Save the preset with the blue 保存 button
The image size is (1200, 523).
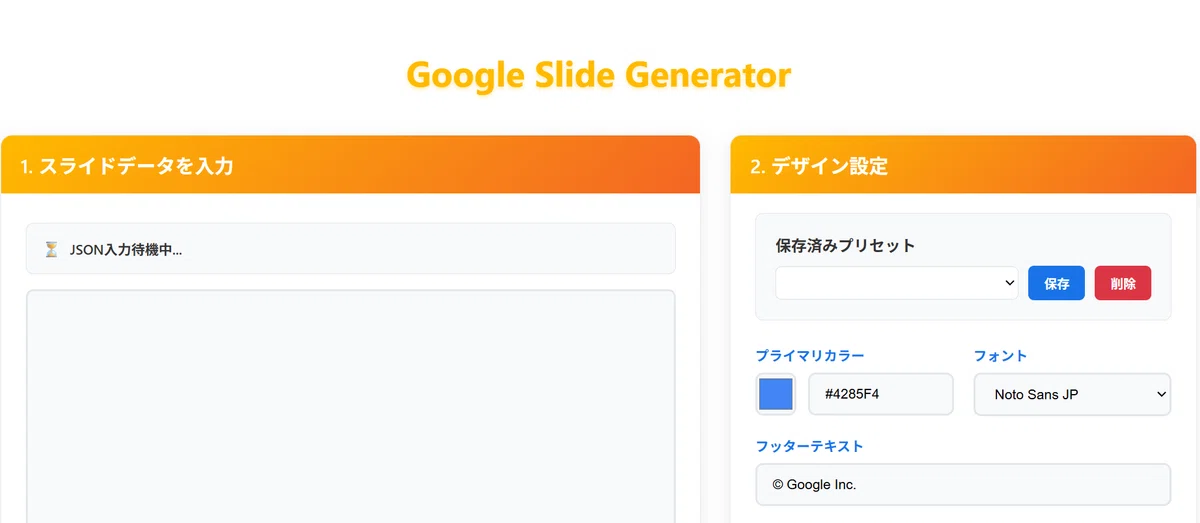point(1056,283)
